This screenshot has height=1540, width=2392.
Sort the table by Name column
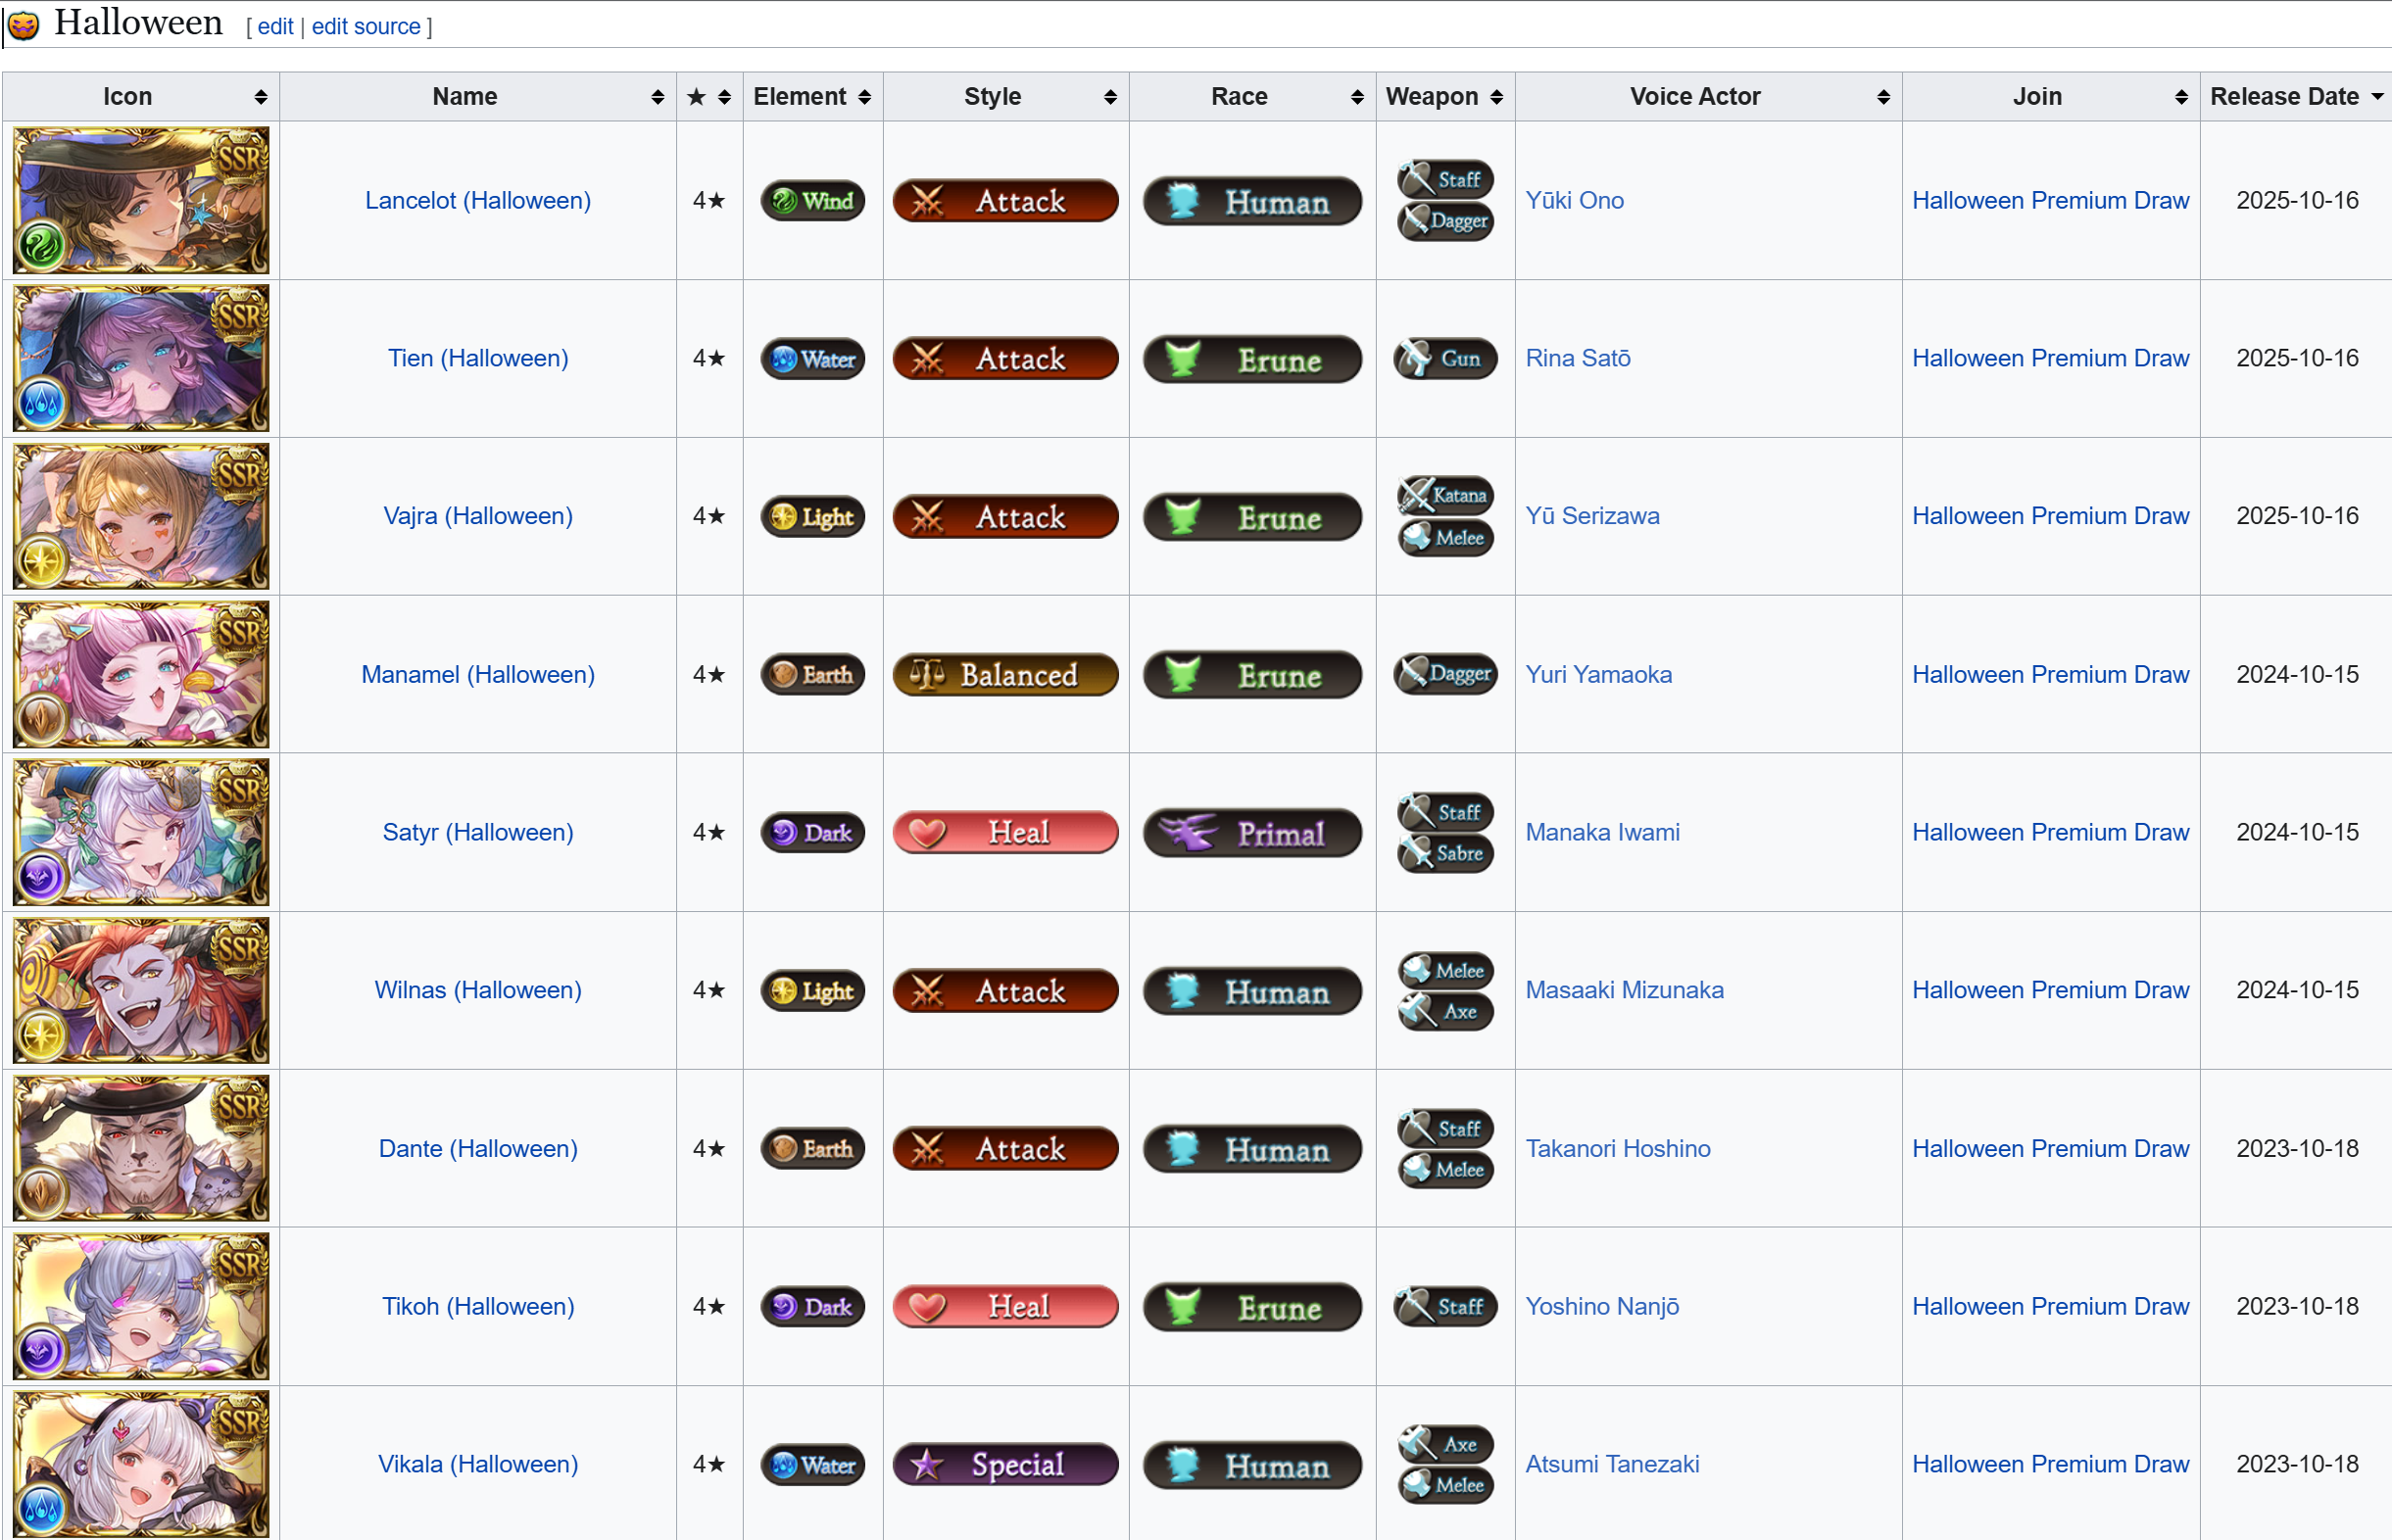478,97
